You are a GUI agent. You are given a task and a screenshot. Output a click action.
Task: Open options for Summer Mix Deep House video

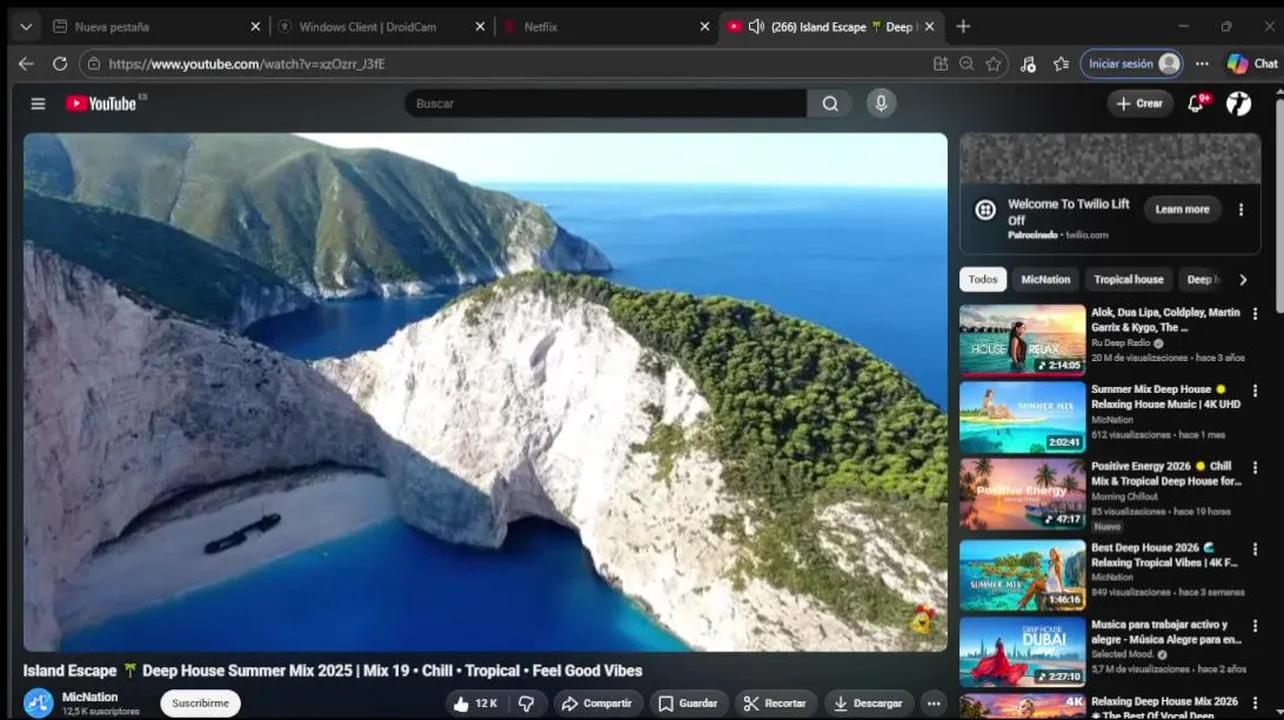coord(1255,390)
